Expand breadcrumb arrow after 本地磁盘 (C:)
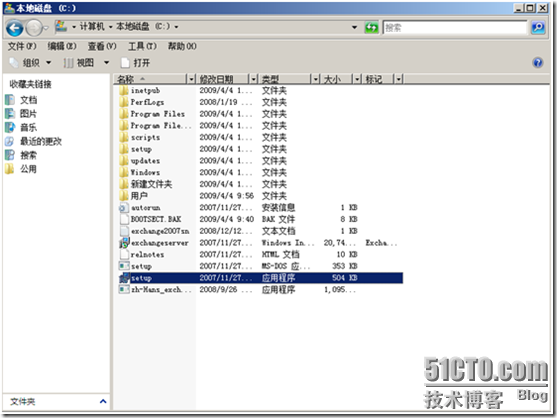Image resolution: width=557 pixels, height=418 pixels. [176, 27]
